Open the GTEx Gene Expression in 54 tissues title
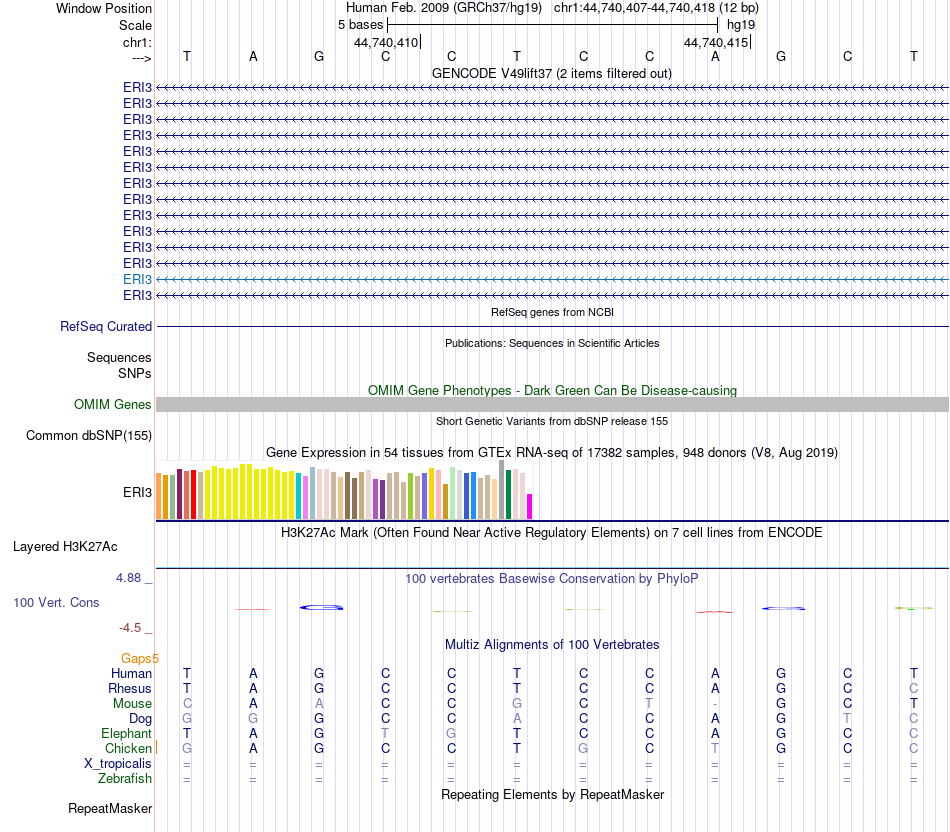The width and height of the screenshot is (950, 832). point(552,453)
